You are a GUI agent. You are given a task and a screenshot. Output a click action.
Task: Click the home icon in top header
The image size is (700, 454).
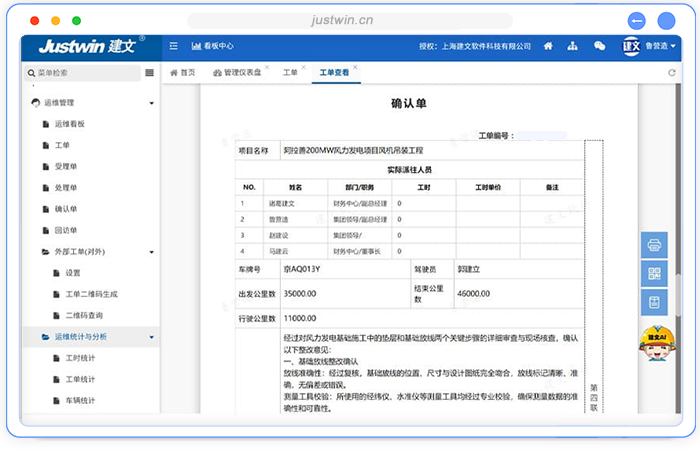click(x=548, y=46)
